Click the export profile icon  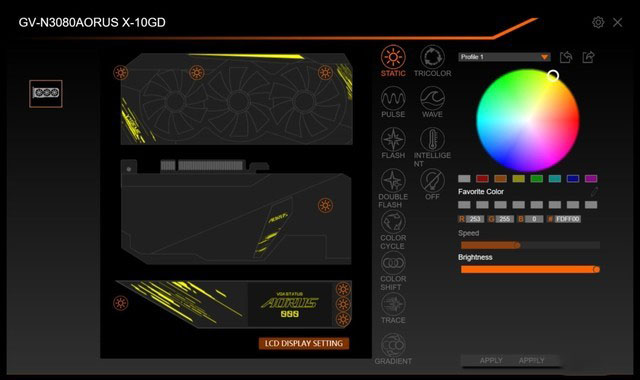point(588,57)
